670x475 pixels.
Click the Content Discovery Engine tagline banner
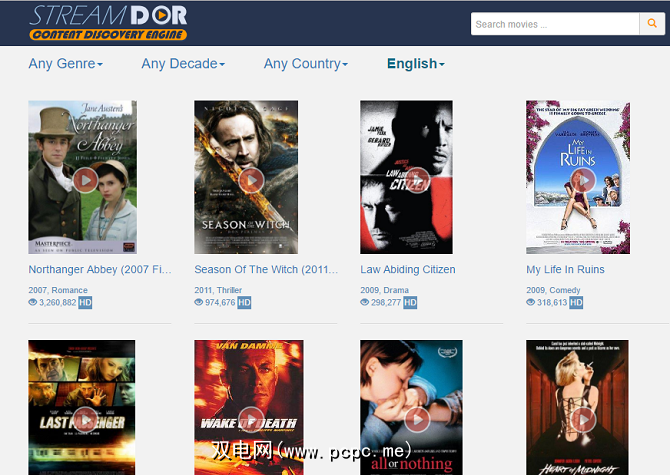point(108,35)
